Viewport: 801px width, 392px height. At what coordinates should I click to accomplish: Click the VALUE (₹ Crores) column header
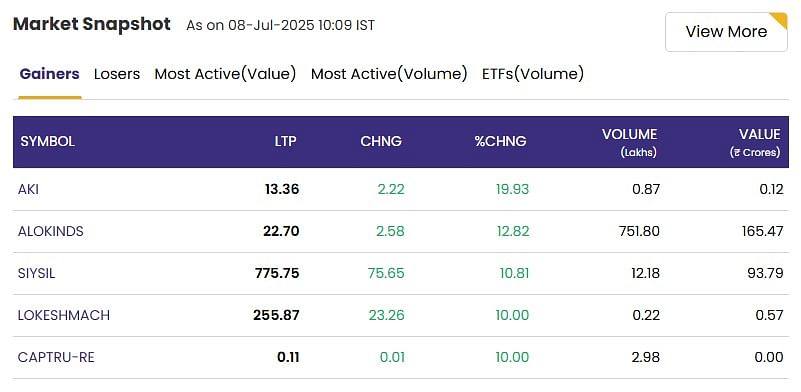click(x=755, y=142)
